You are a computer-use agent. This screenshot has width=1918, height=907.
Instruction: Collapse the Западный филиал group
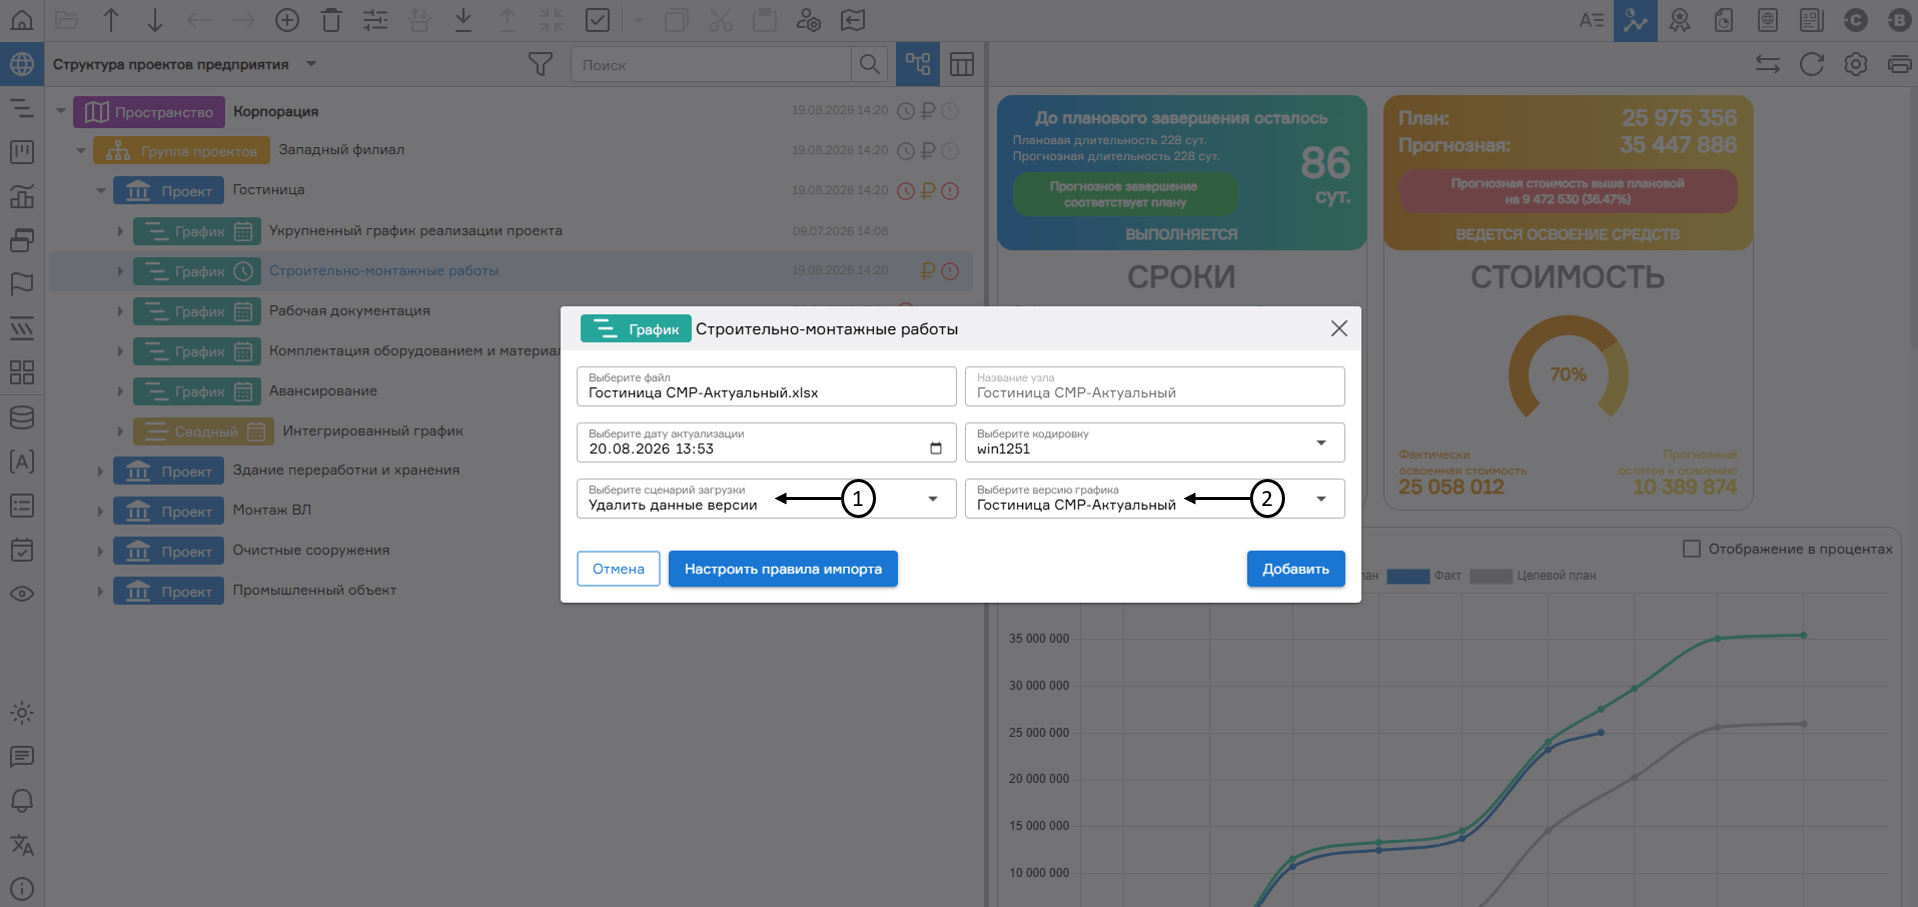click(81, 151)
